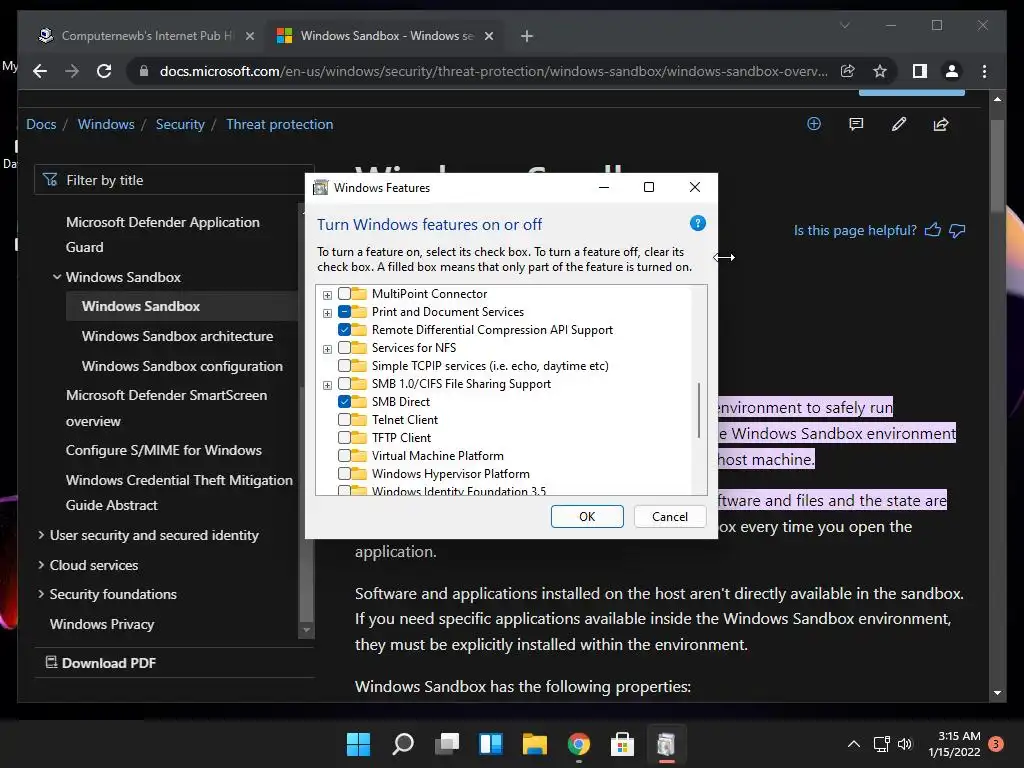Viewport: 1024px width, 768px height.
Task: Open the Chrome profile icon
Action: click(952, 71)
